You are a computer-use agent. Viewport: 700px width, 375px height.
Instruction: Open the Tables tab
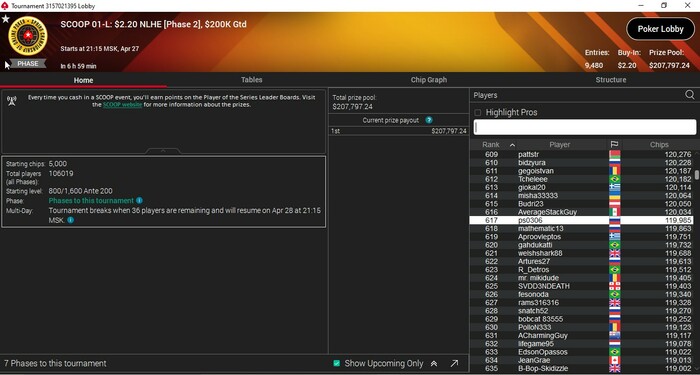(252, 80)
